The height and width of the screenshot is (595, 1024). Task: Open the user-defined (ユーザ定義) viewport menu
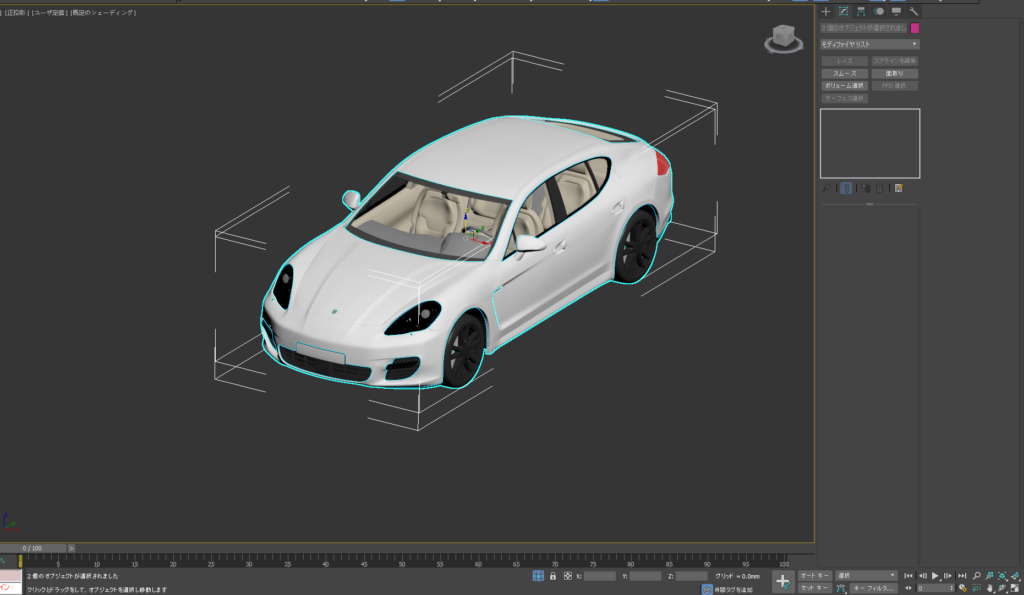click(x=49, y=13)
